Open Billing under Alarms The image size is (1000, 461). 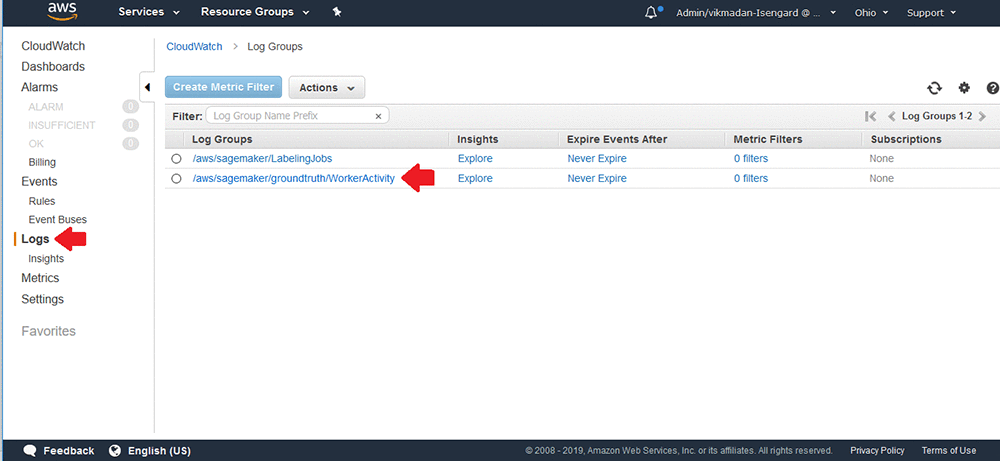[42, 162]
